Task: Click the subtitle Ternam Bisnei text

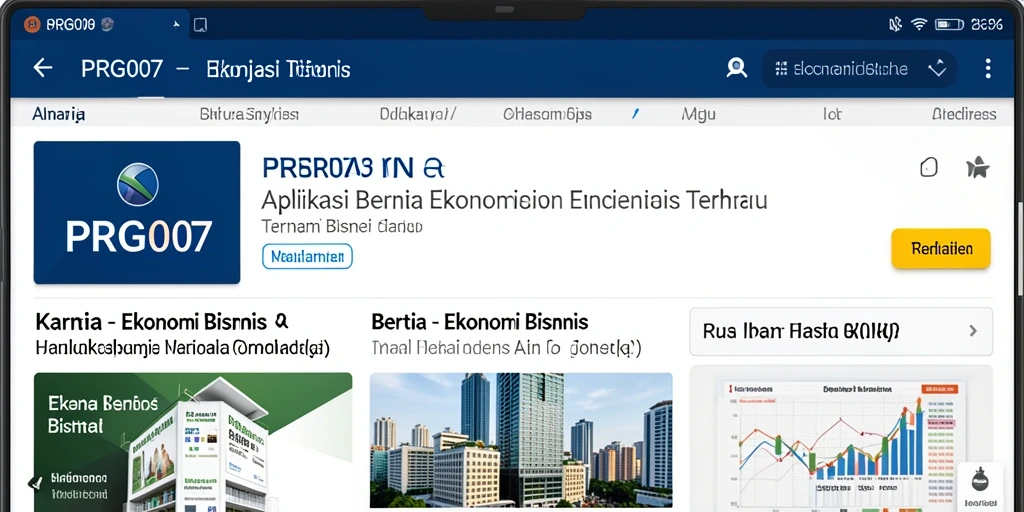Action: pyautogui.click(x=342, y=227)
